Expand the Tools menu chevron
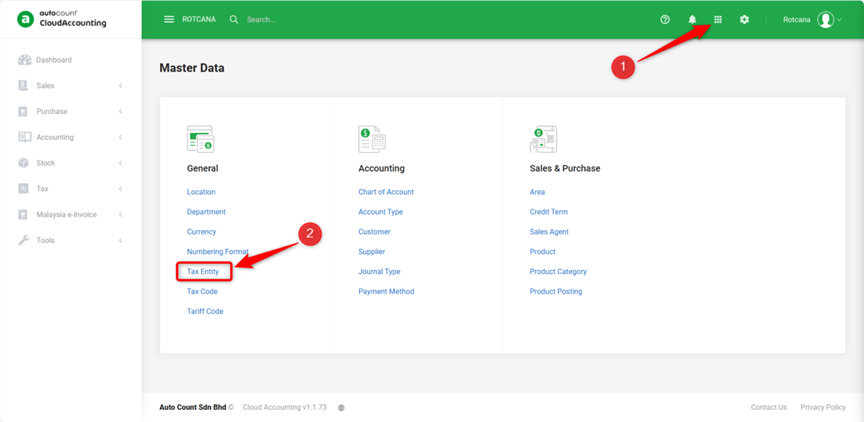Image resolution: width=864 pixels, height=422 pixels. (x=120, y=240)
